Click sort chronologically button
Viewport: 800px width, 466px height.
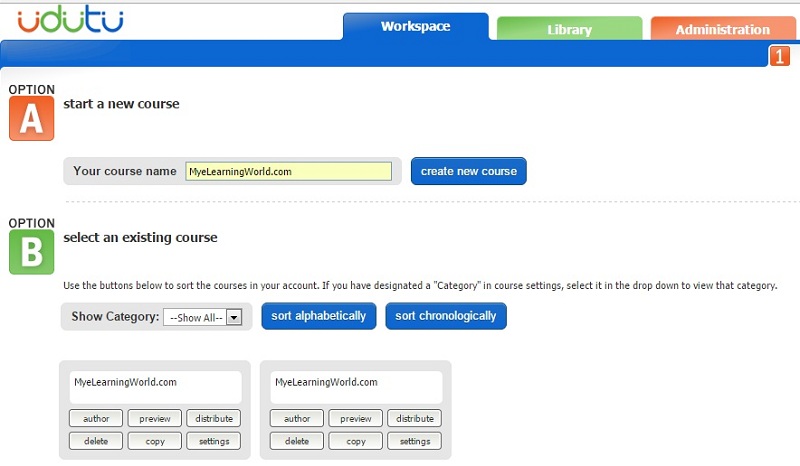[x=446, y=316]
